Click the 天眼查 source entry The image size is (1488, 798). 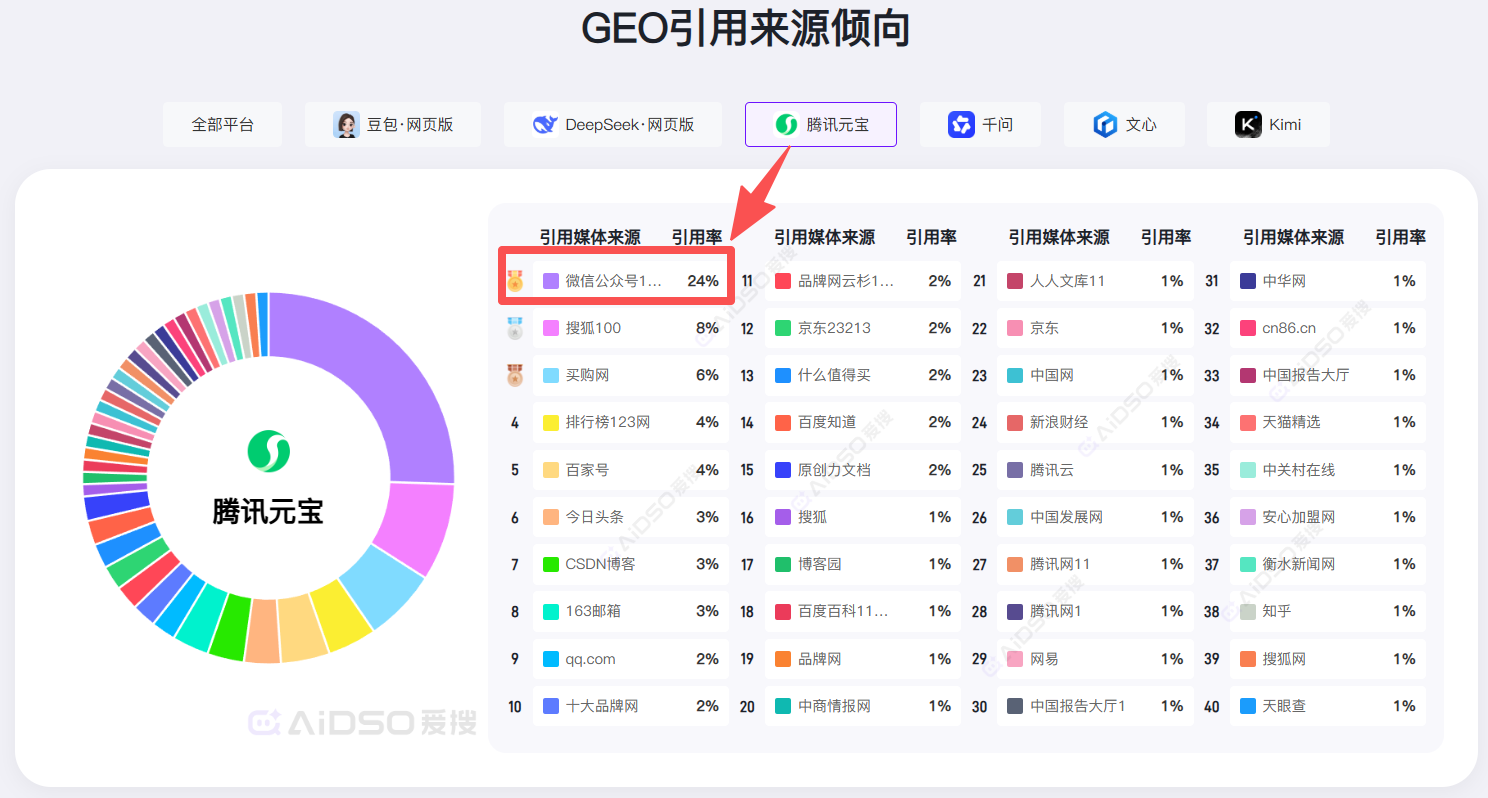[1330, 706]
